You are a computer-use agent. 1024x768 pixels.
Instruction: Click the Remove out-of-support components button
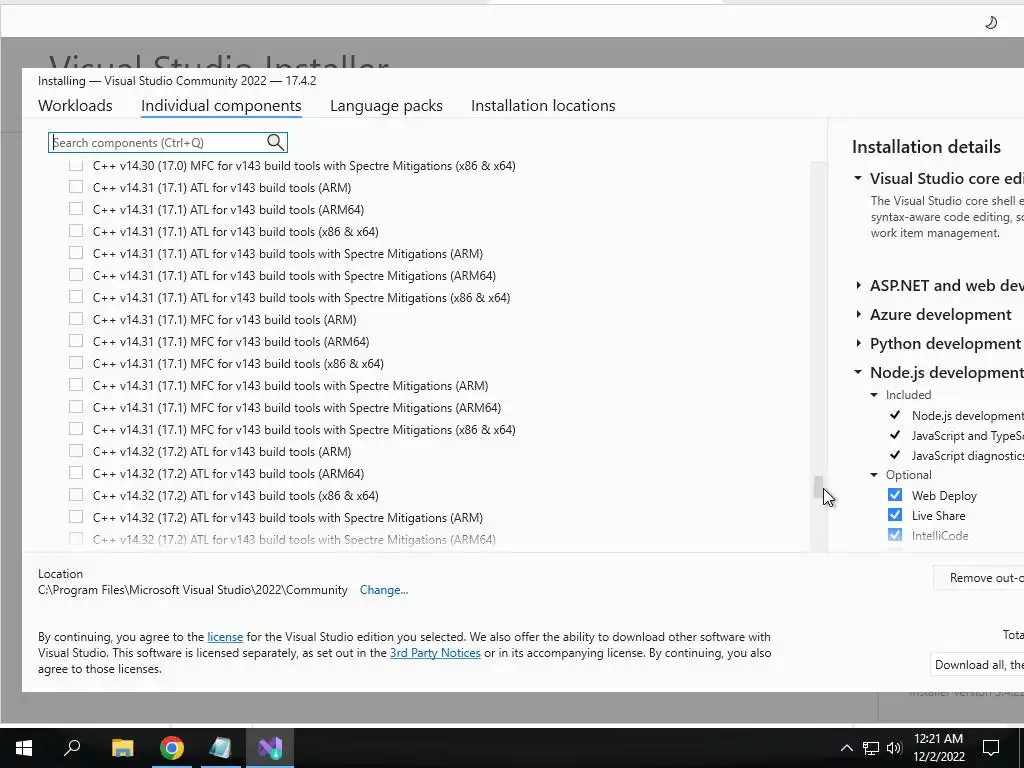[x=979, y=578]
